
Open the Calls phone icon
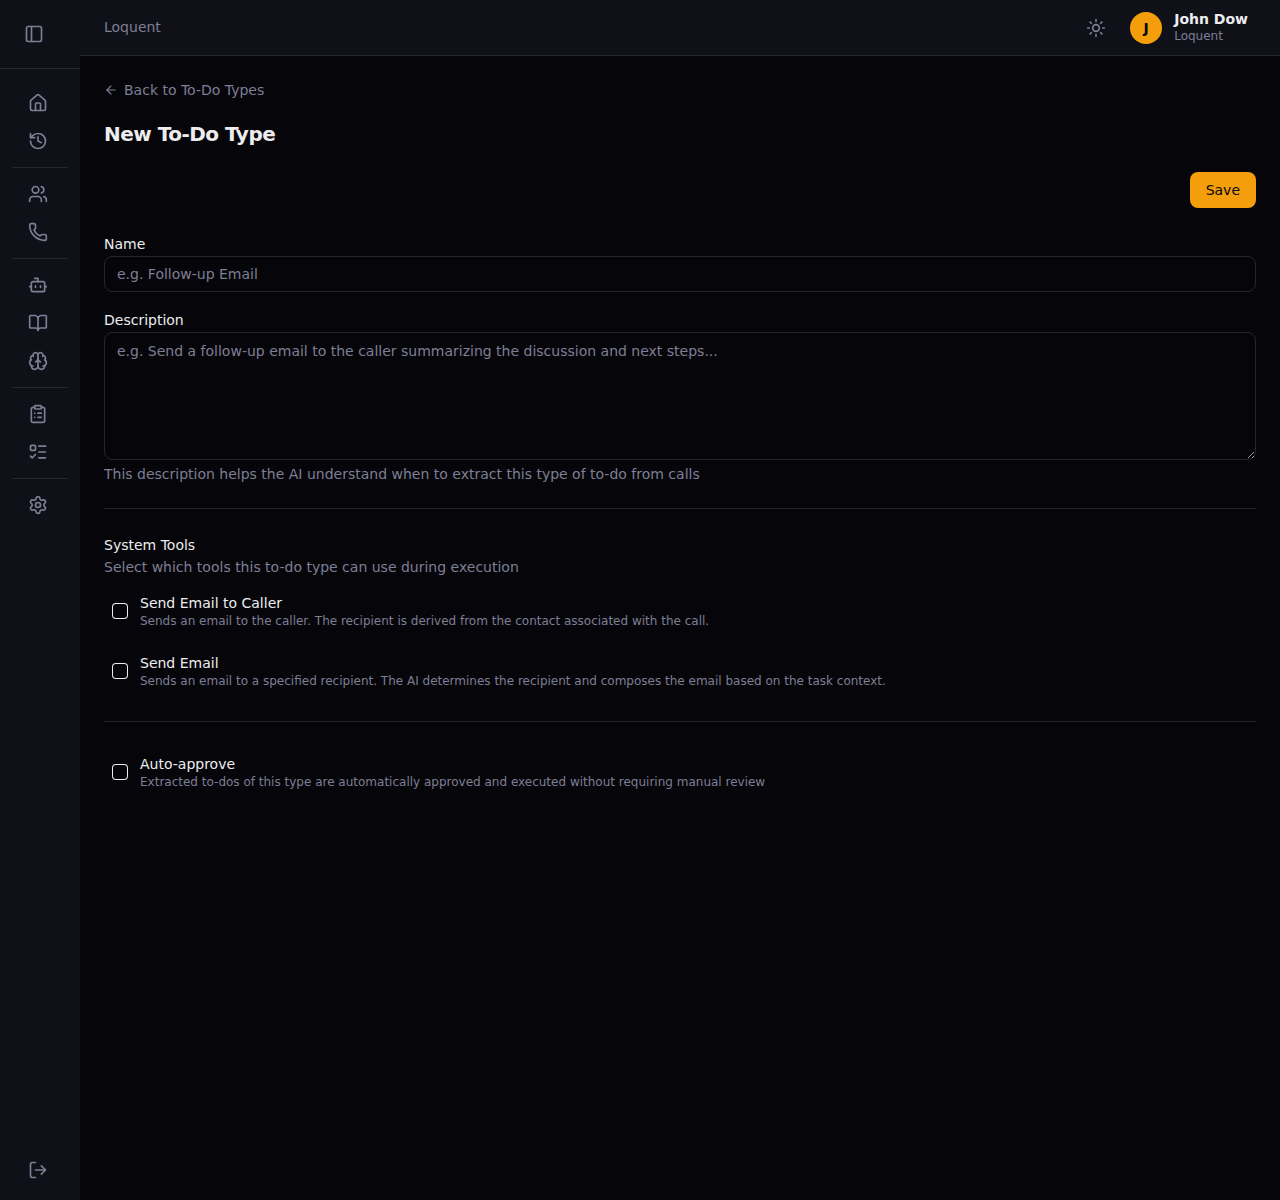38,232
